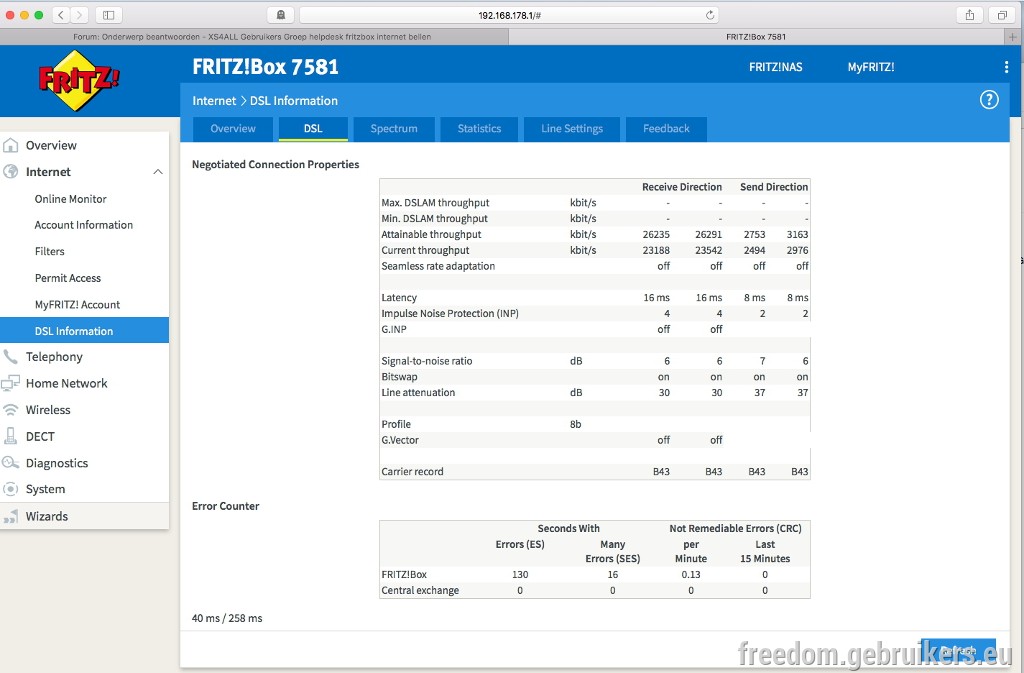
Task: Click the Safari share icon
Action: 969,15
